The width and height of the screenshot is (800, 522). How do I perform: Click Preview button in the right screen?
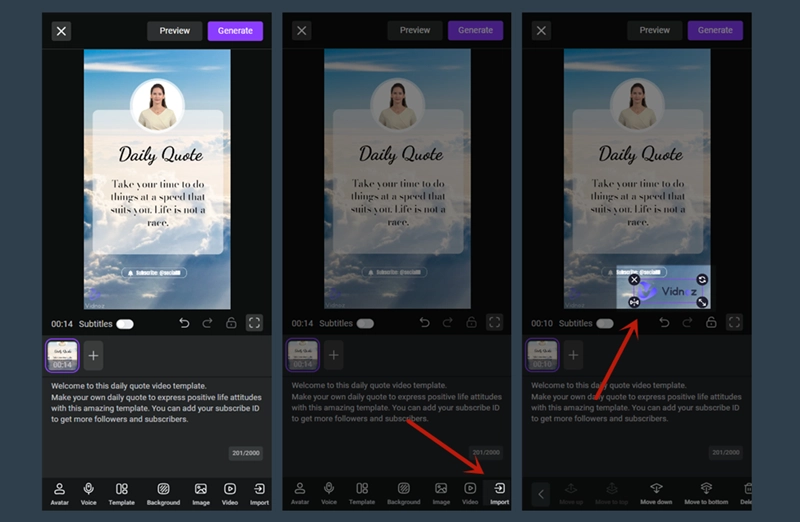[x=655, y=30]
